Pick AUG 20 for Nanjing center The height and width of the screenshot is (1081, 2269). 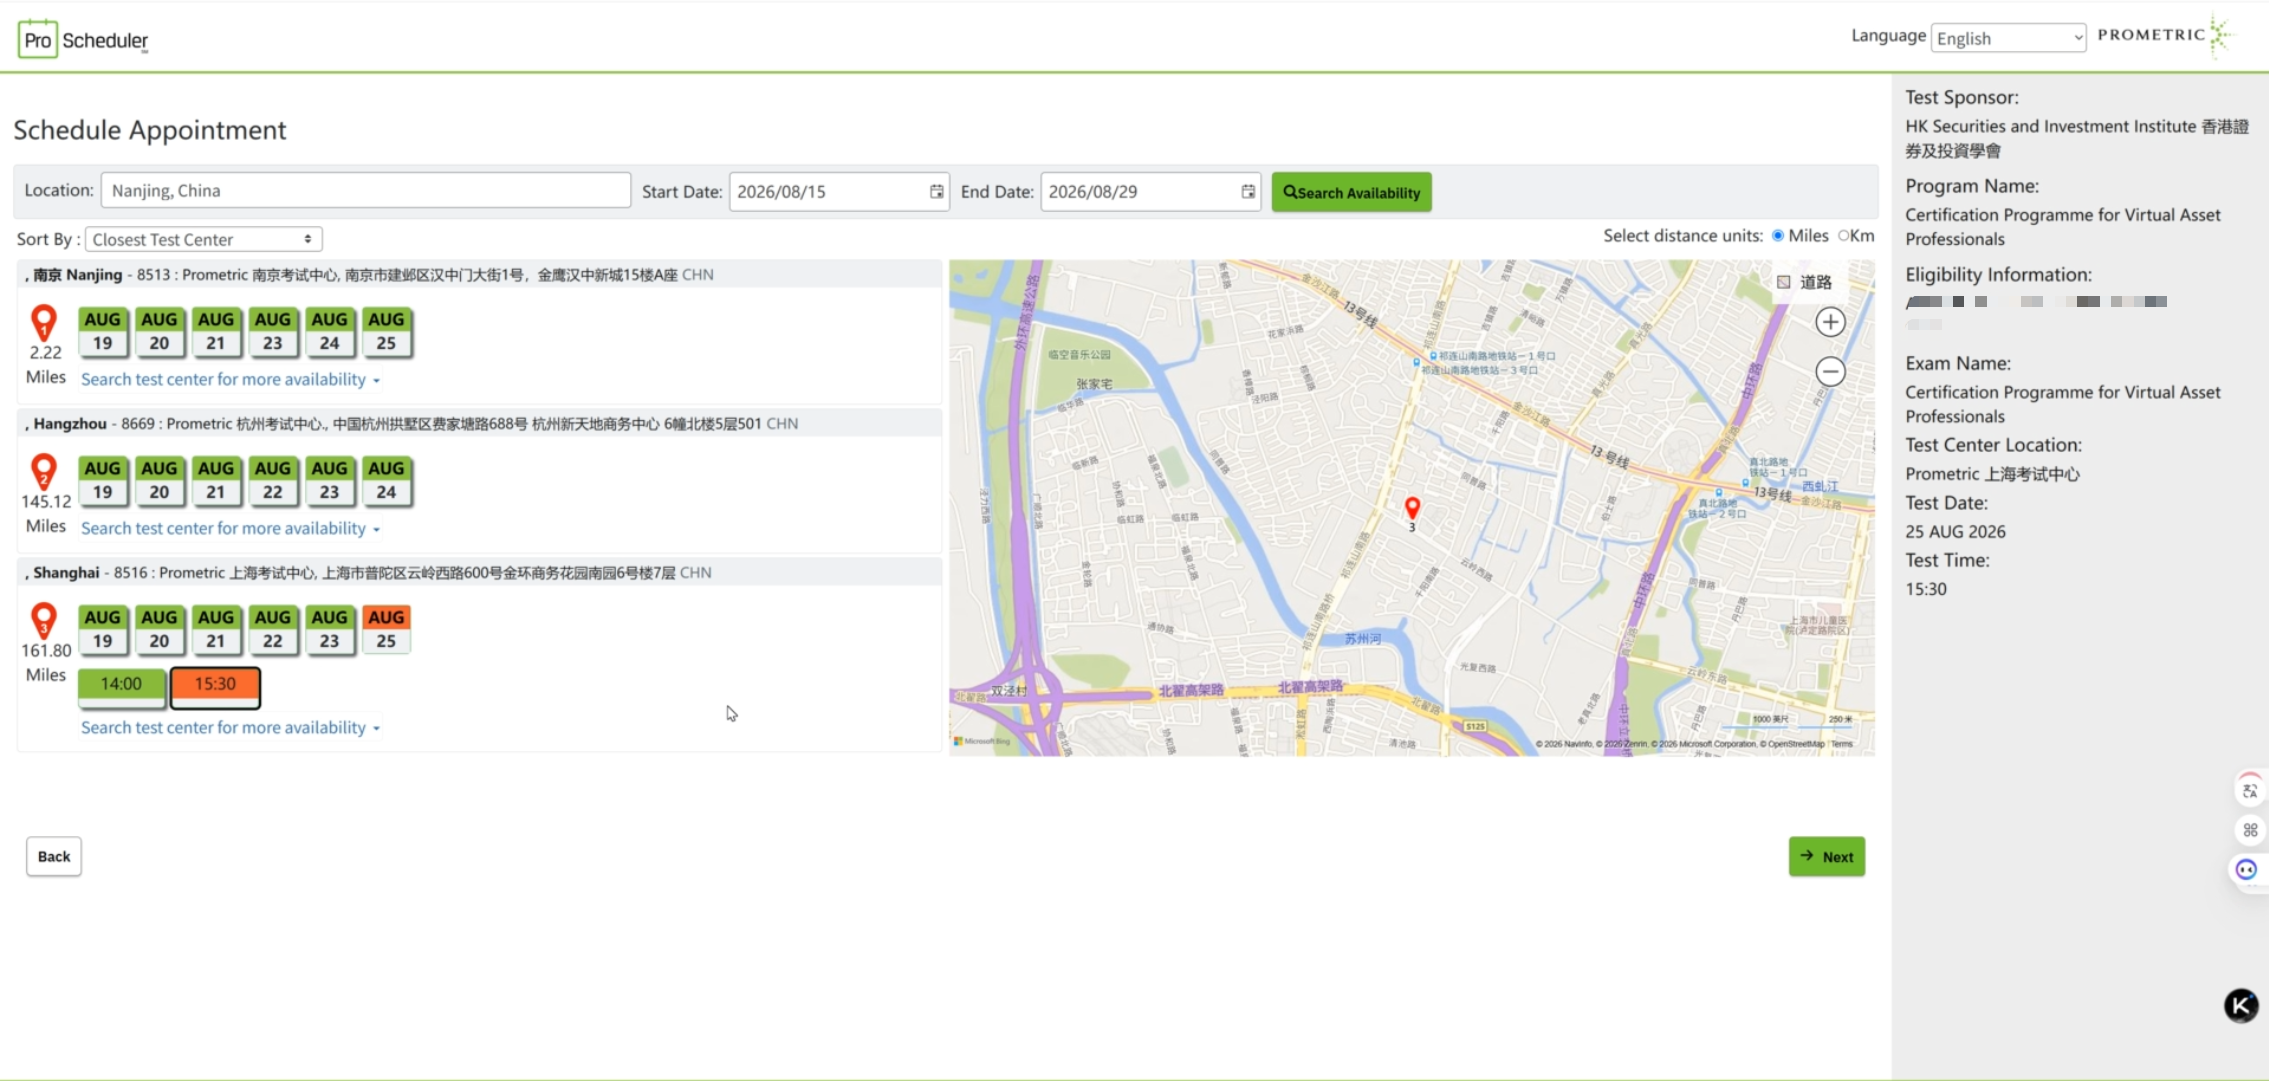(x=159, y=332)
